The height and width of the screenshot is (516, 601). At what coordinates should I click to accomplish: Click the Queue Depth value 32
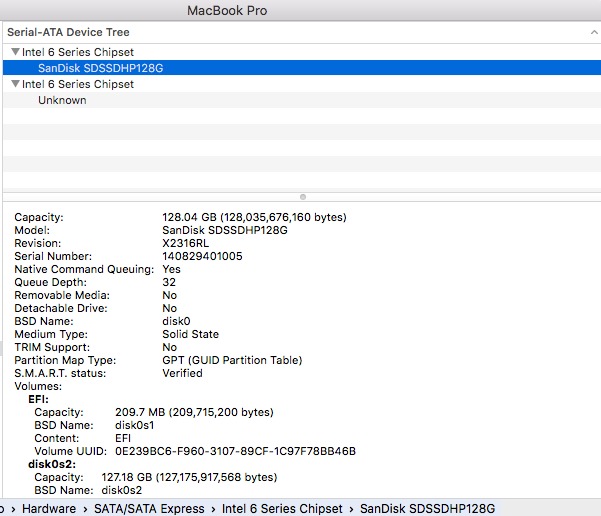[169, 282]
